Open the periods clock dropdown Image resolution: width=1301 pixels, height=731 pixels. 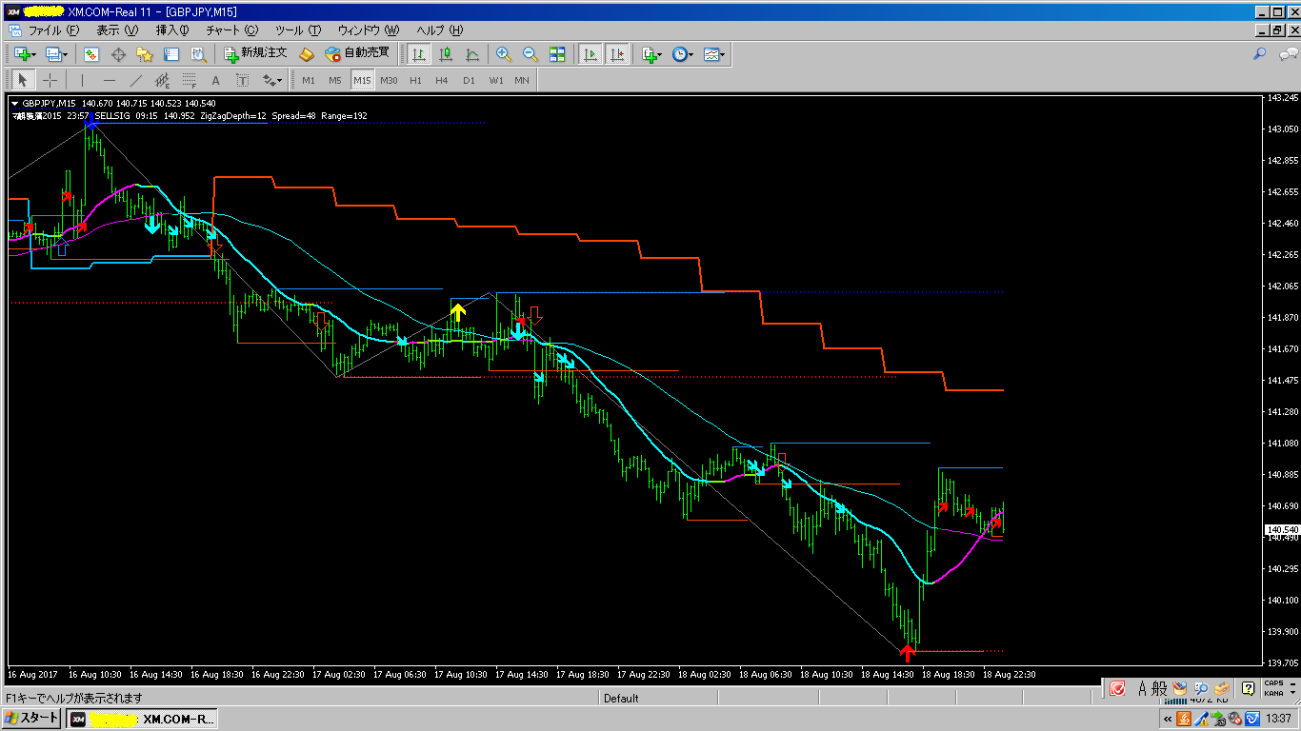click(684, 55)
